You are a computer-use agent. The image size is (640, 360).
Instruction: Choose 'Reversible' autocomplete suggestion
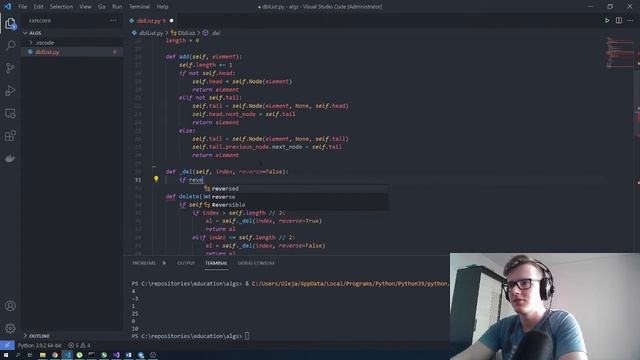click(296, 205)
